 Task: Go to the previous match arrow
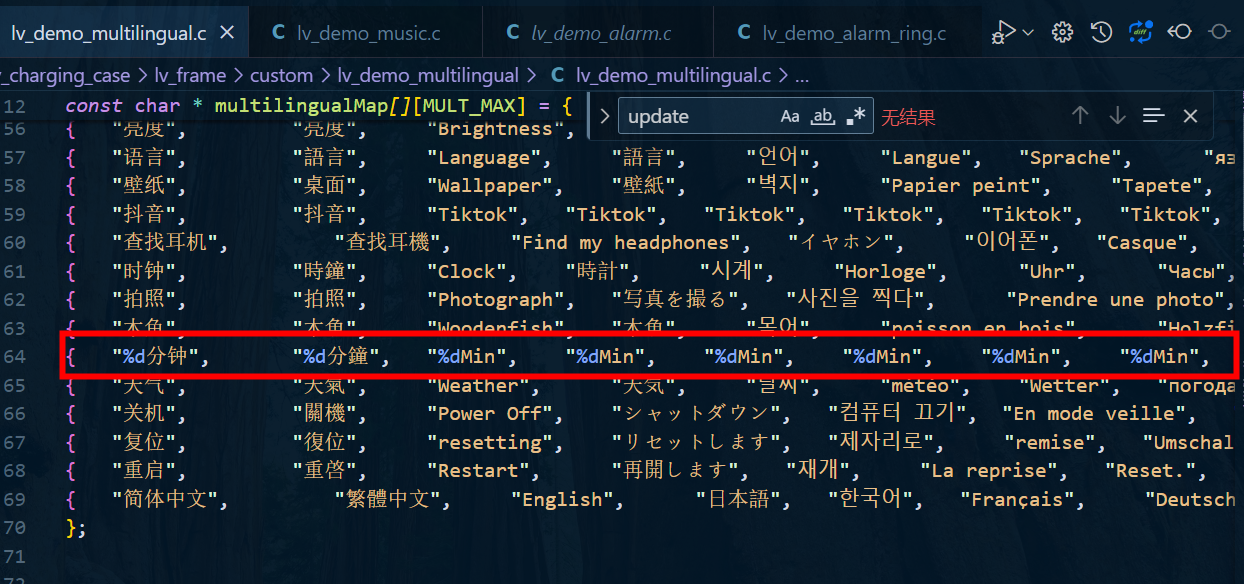pyautogui.click(x=1080, y=116)
